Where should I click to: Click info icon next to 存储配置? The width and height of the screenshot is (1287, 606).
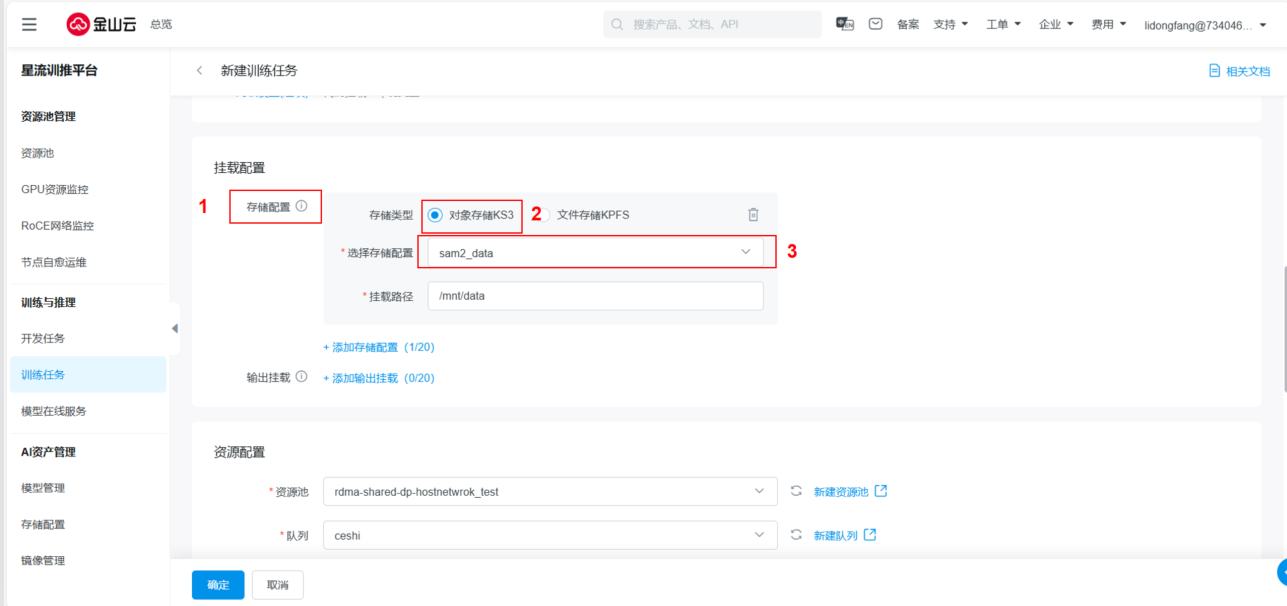click(301, 207)
